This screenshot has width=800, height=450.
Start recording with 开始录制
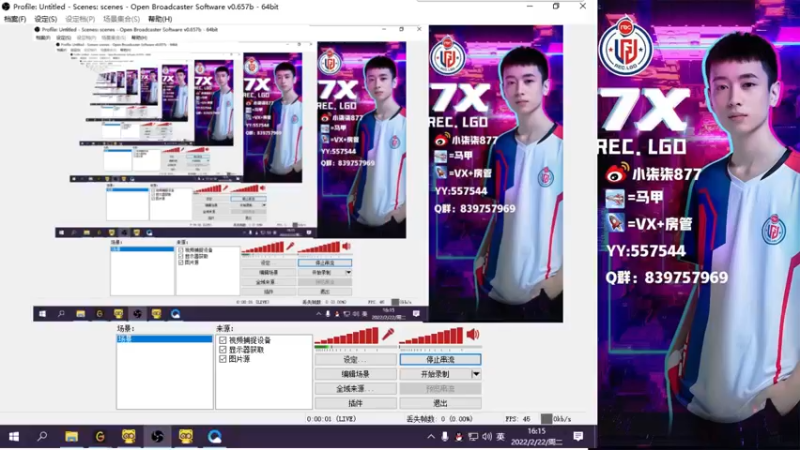tap(435, 374)
